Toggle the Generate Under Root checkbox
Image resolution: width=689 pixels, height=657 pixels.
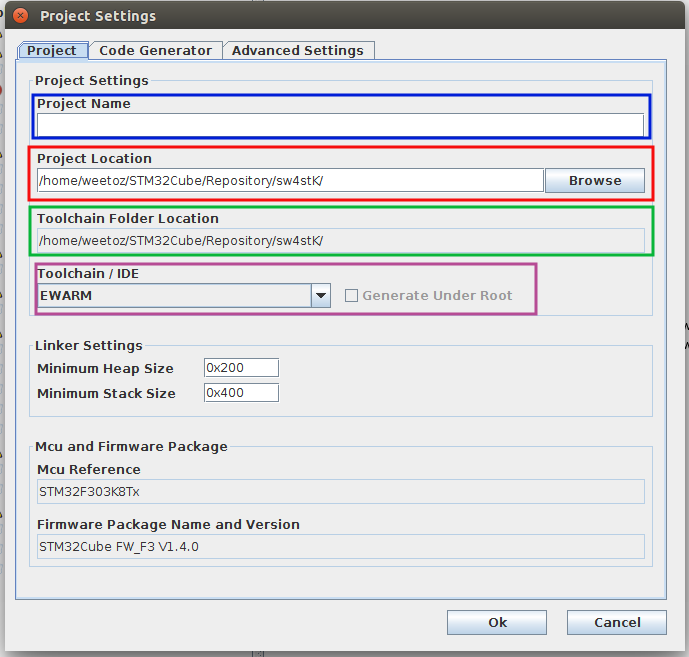(351, 296)
